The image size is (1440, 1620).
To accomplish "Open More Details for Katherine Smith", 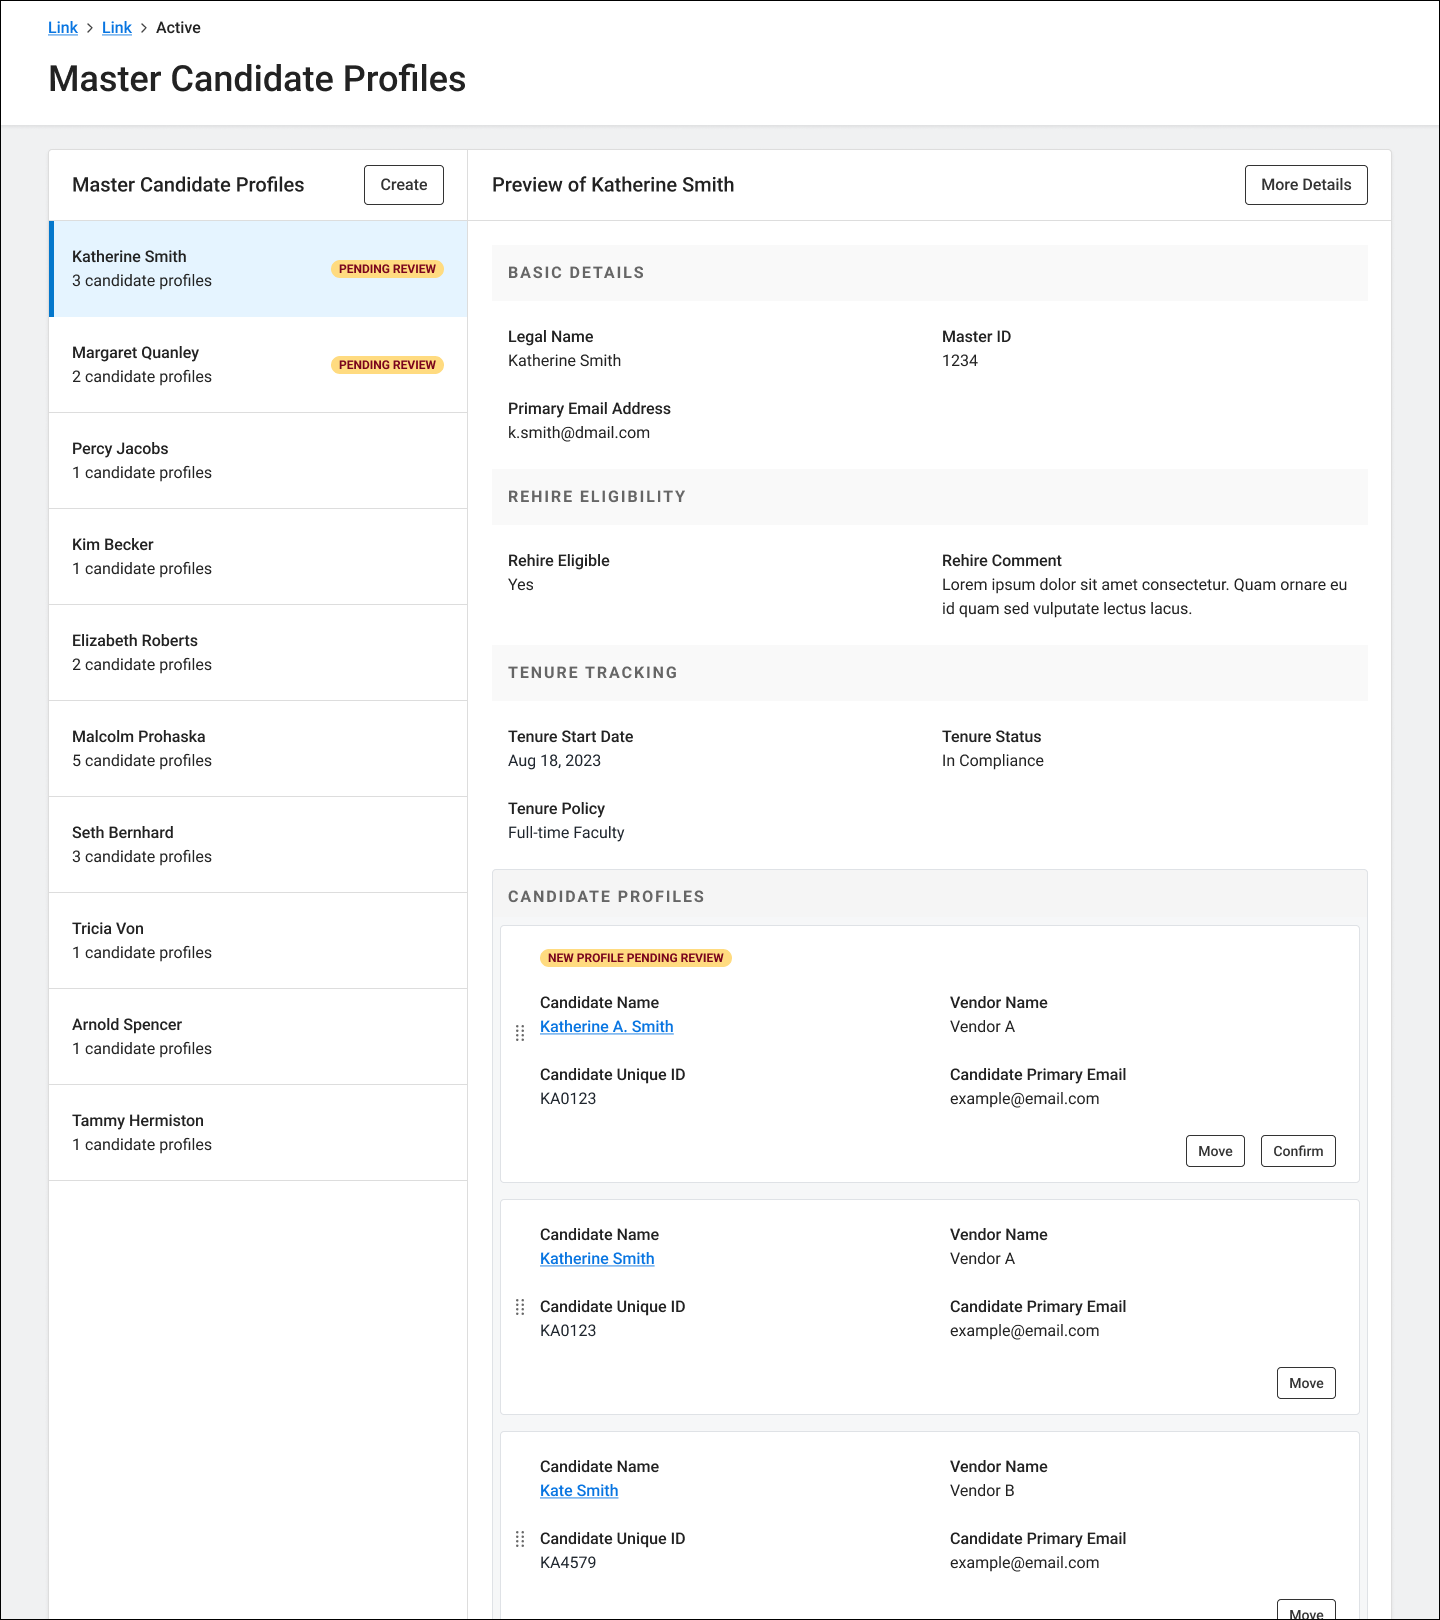I will tap(1305, 185).
